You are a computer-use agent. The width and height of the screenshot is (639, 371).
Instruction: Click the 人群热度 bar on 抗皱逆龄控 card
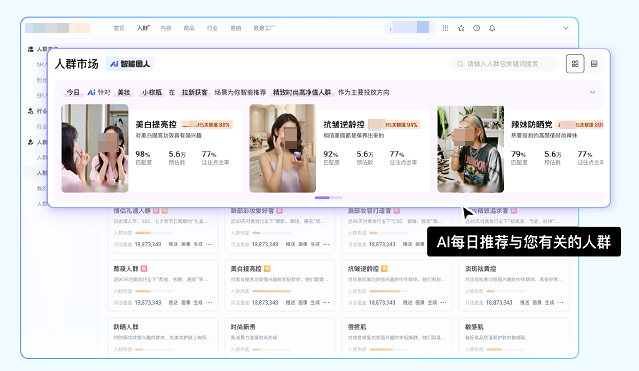[389, 291]
